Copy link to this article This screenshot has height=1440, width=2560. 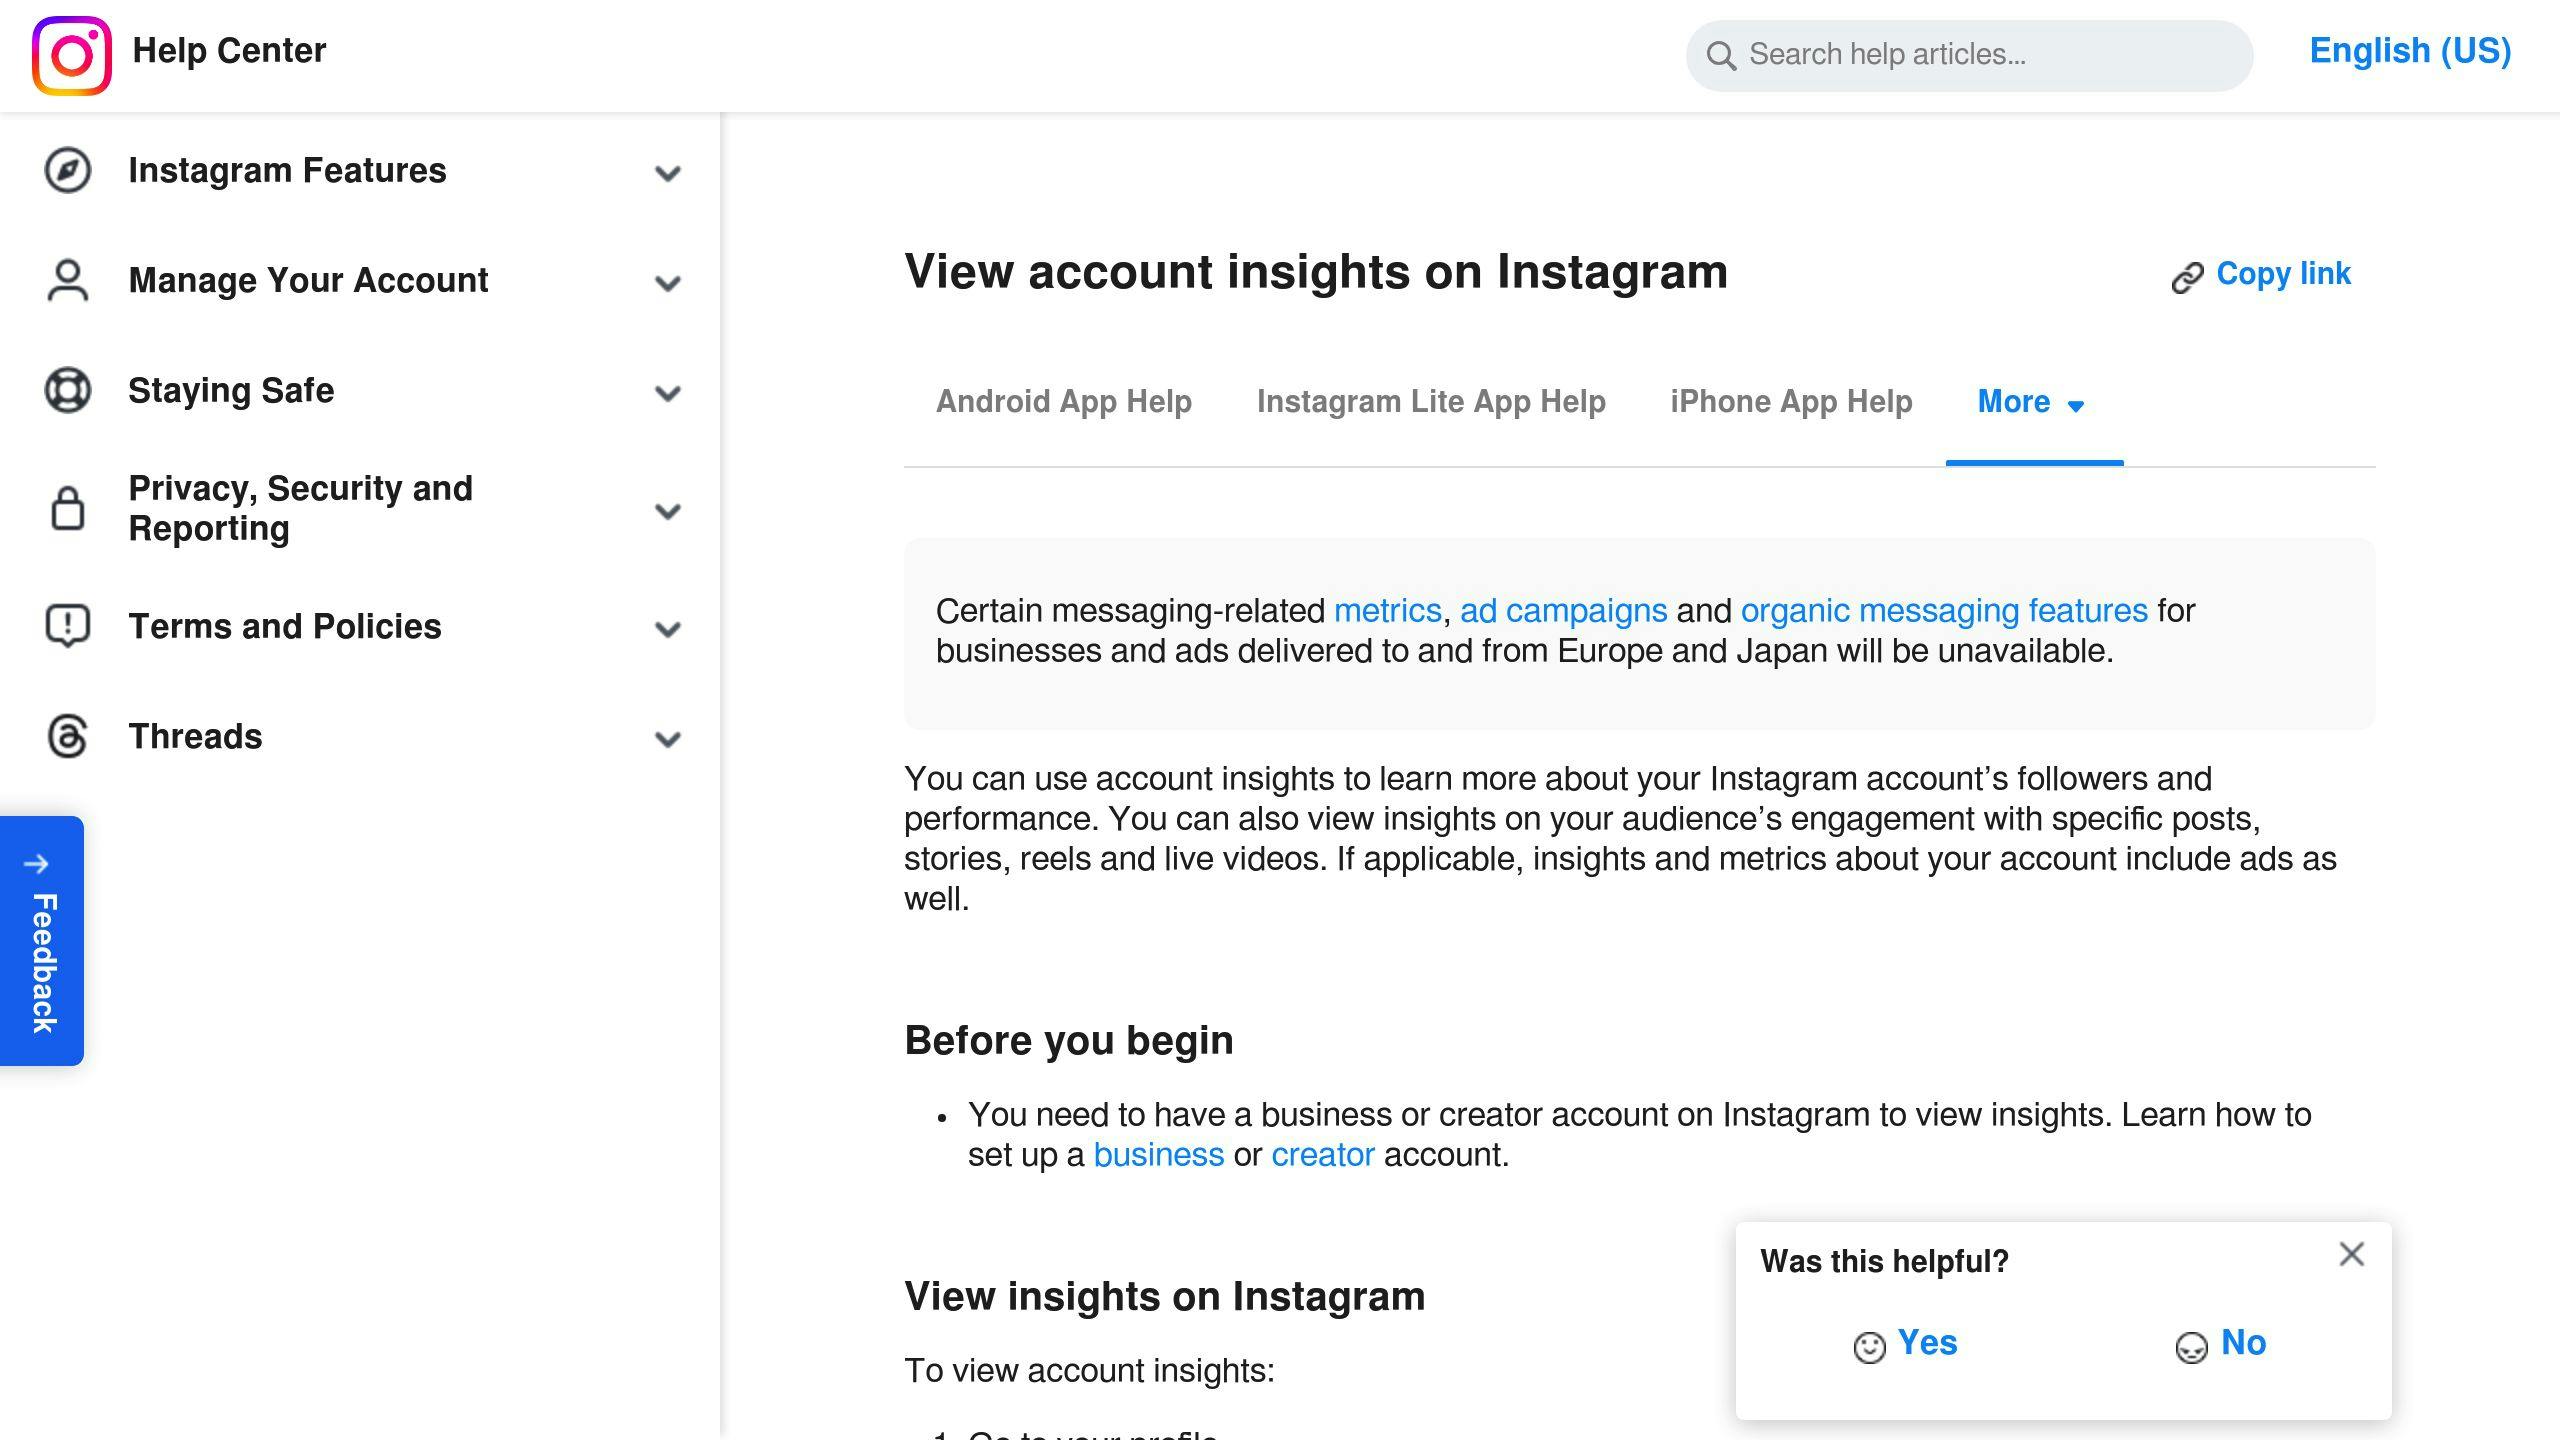[2262, 274]
